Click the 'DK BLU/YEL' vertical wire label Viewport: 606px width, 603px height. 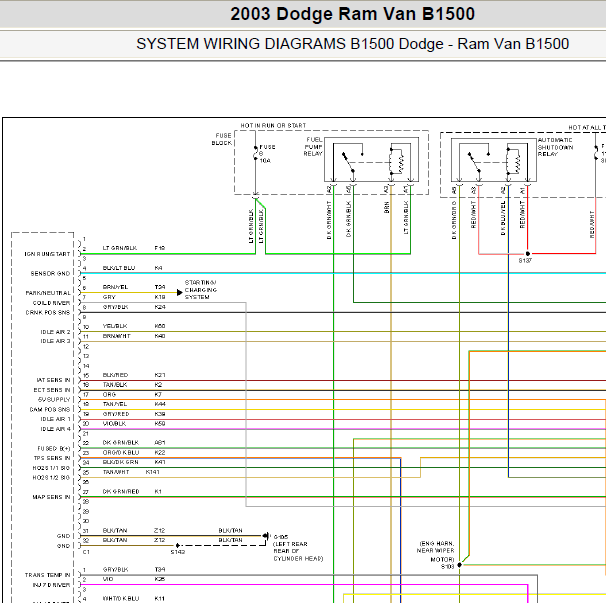click(x=503, y=218)
